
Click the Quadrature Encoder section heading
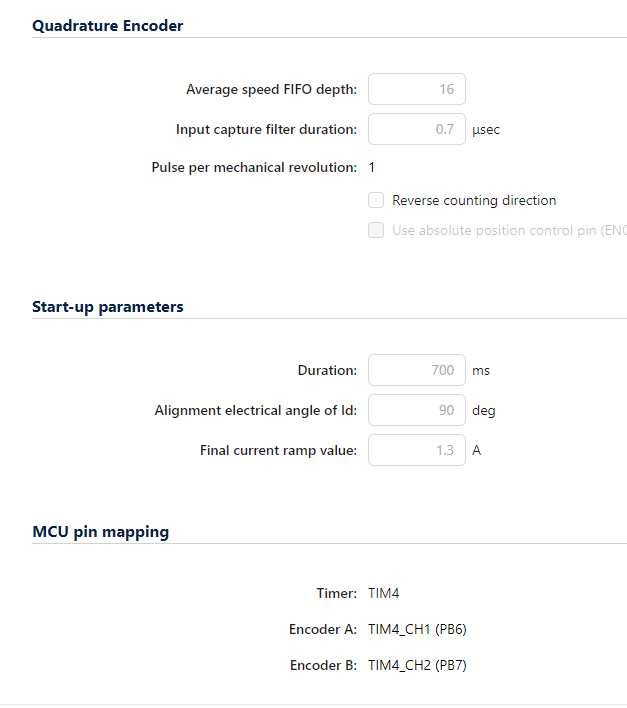(108, 26)
